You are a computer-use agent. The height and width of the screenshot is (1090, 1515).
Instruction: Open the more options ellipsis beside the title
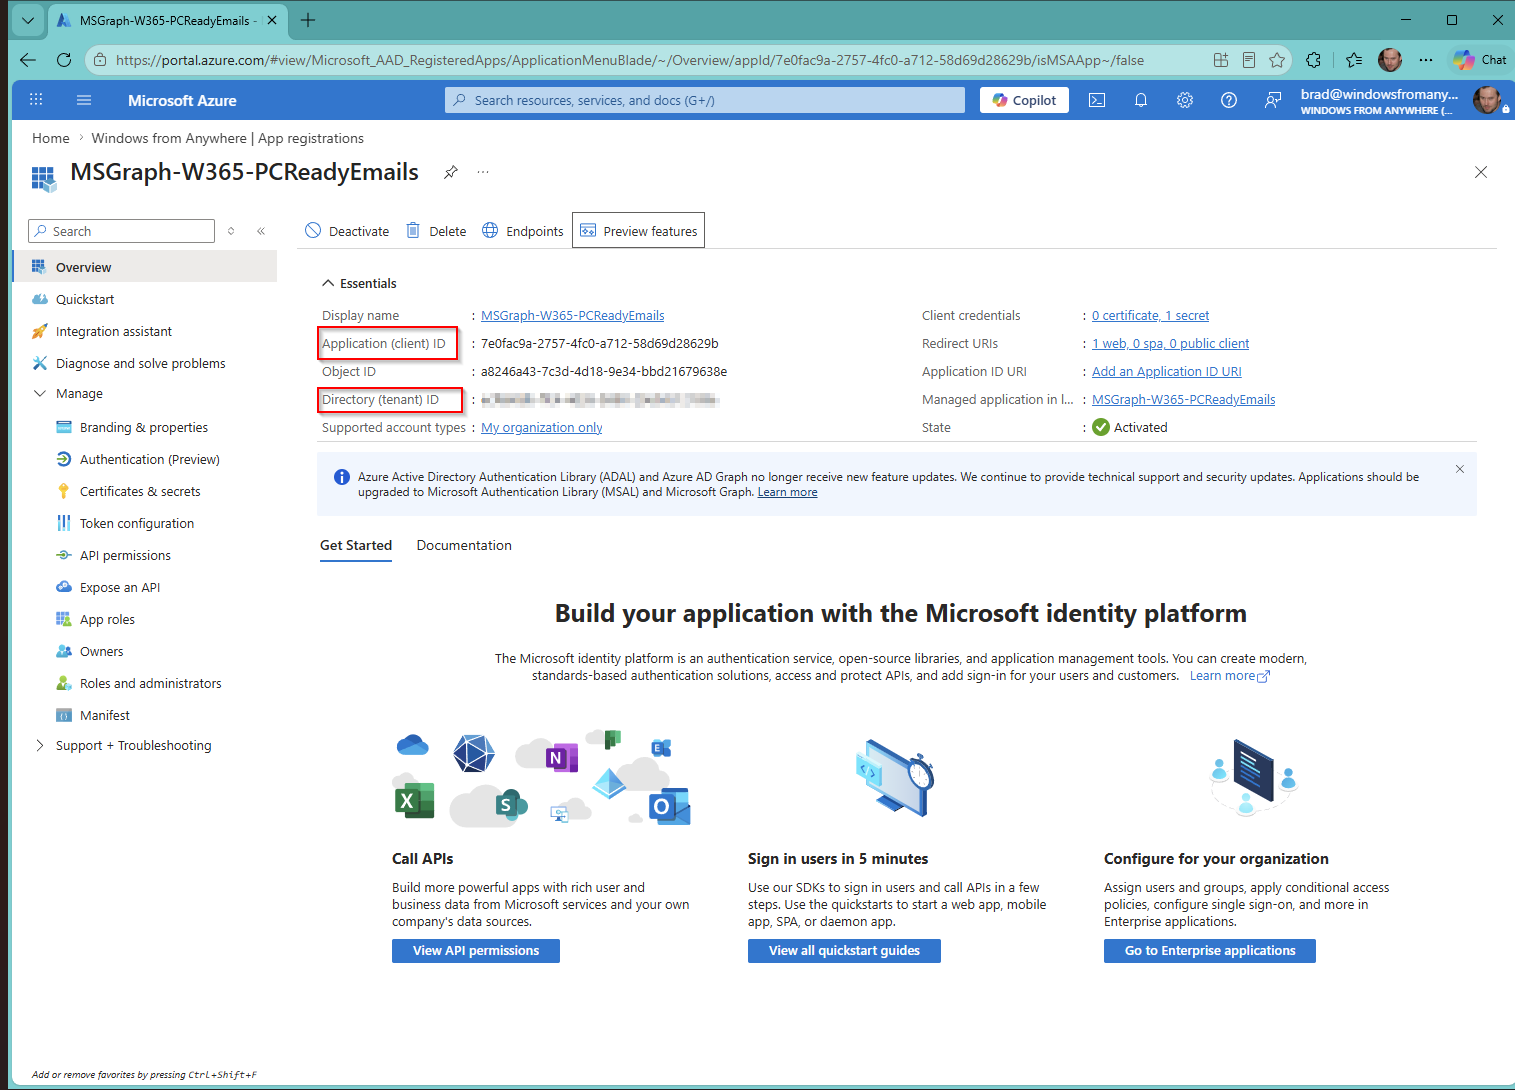[483, 172]
